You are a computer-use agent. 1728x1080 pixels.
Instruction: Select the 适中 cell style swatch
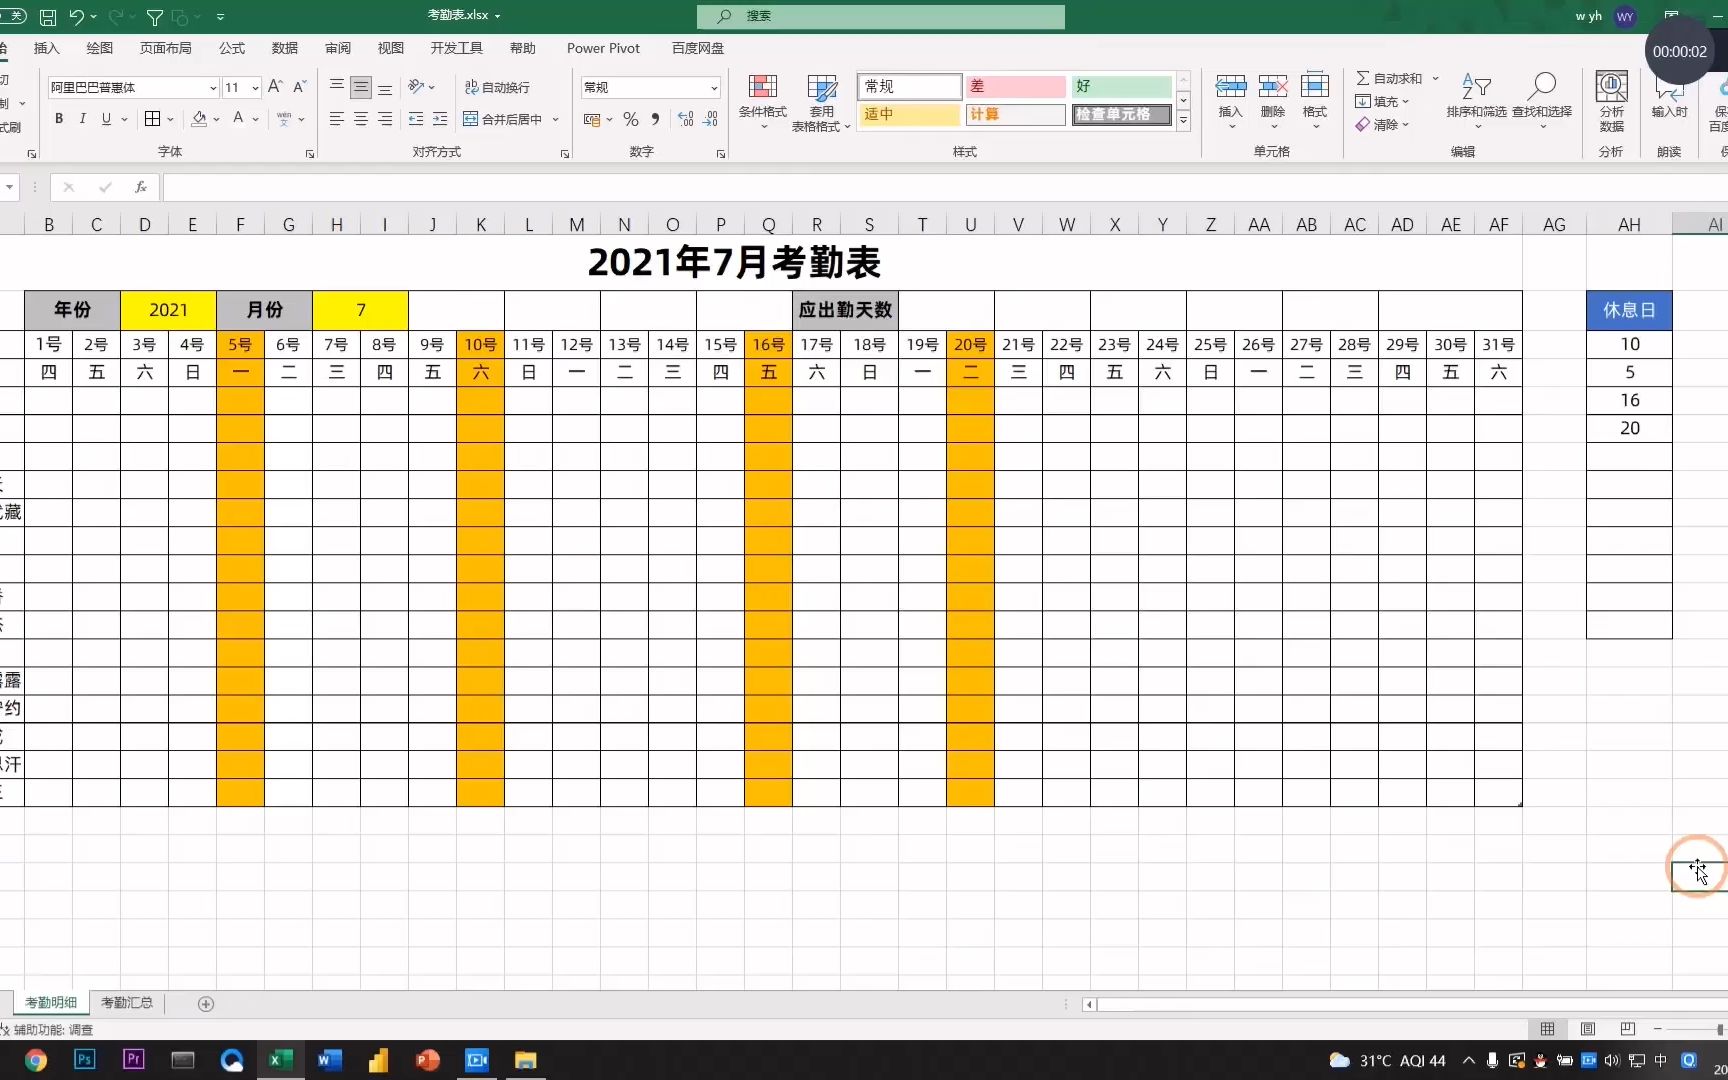(x=906, y=114)
